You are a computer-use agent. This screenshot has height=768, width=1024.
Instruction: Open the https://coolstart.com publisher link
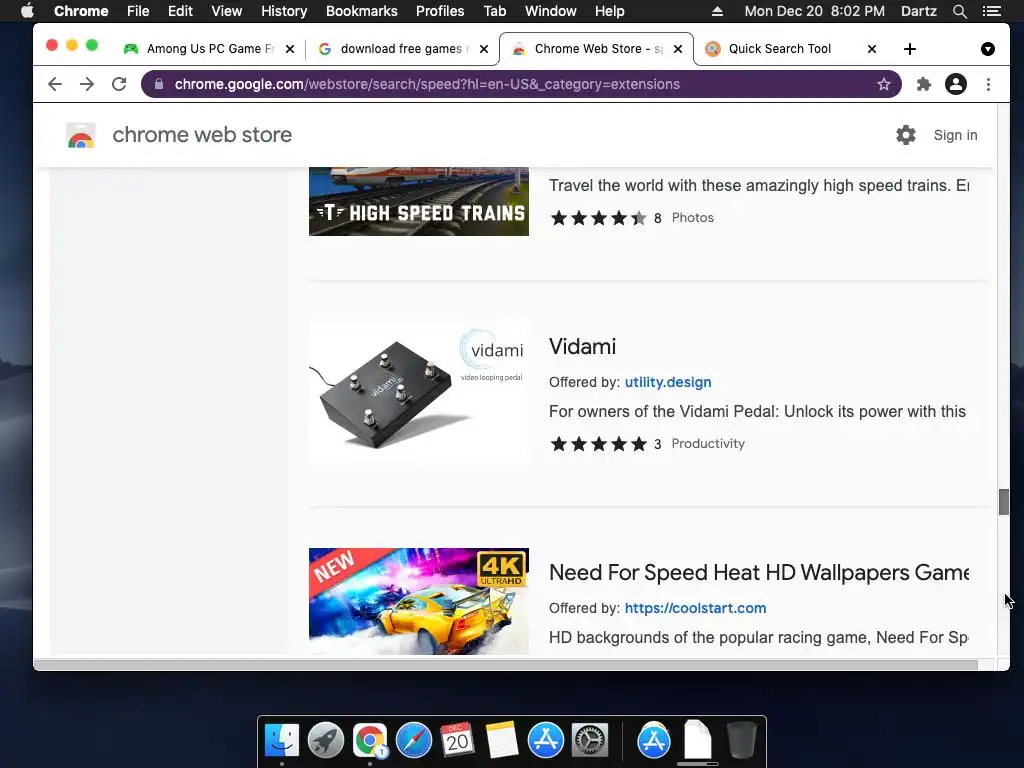pos(695,608)
